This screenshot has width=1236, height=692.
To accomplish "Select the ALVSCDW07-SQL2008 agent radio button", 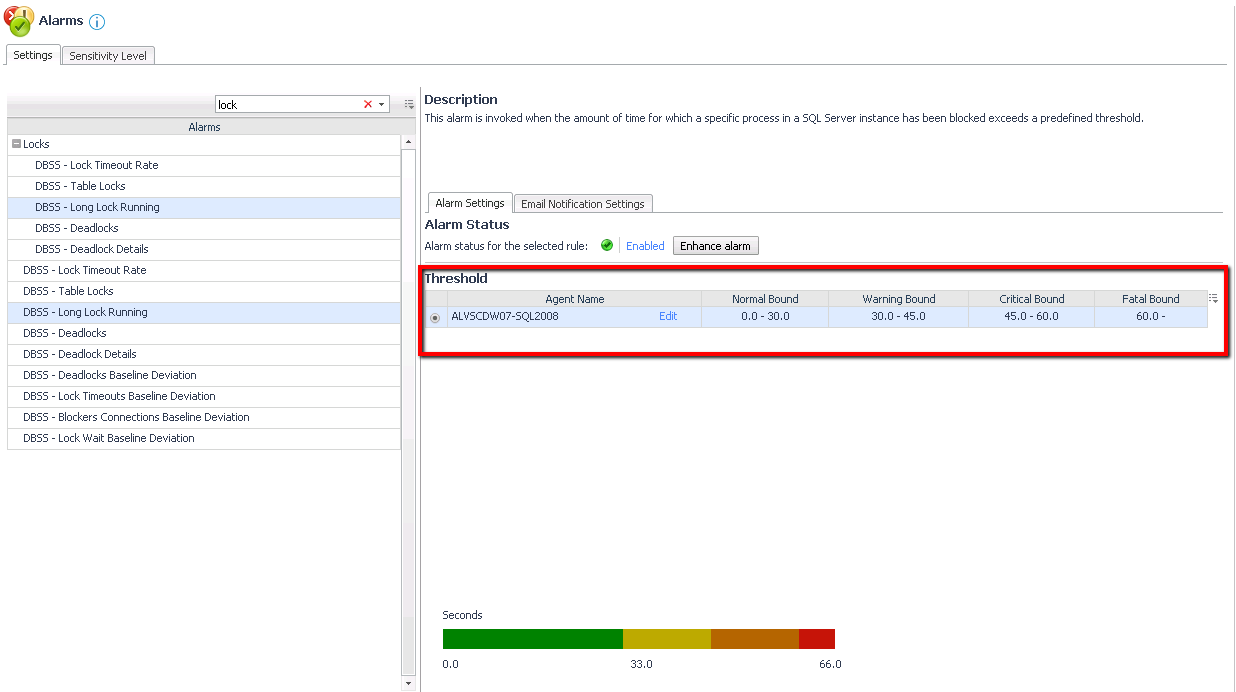I will (x=435, y=318).
